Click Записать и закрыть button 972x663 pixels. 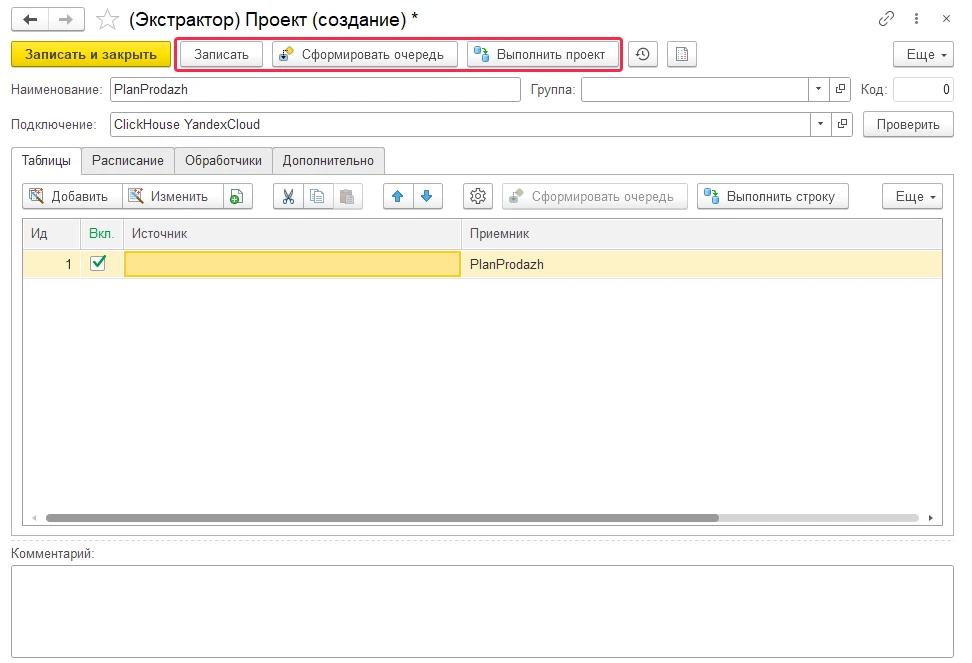91,54
